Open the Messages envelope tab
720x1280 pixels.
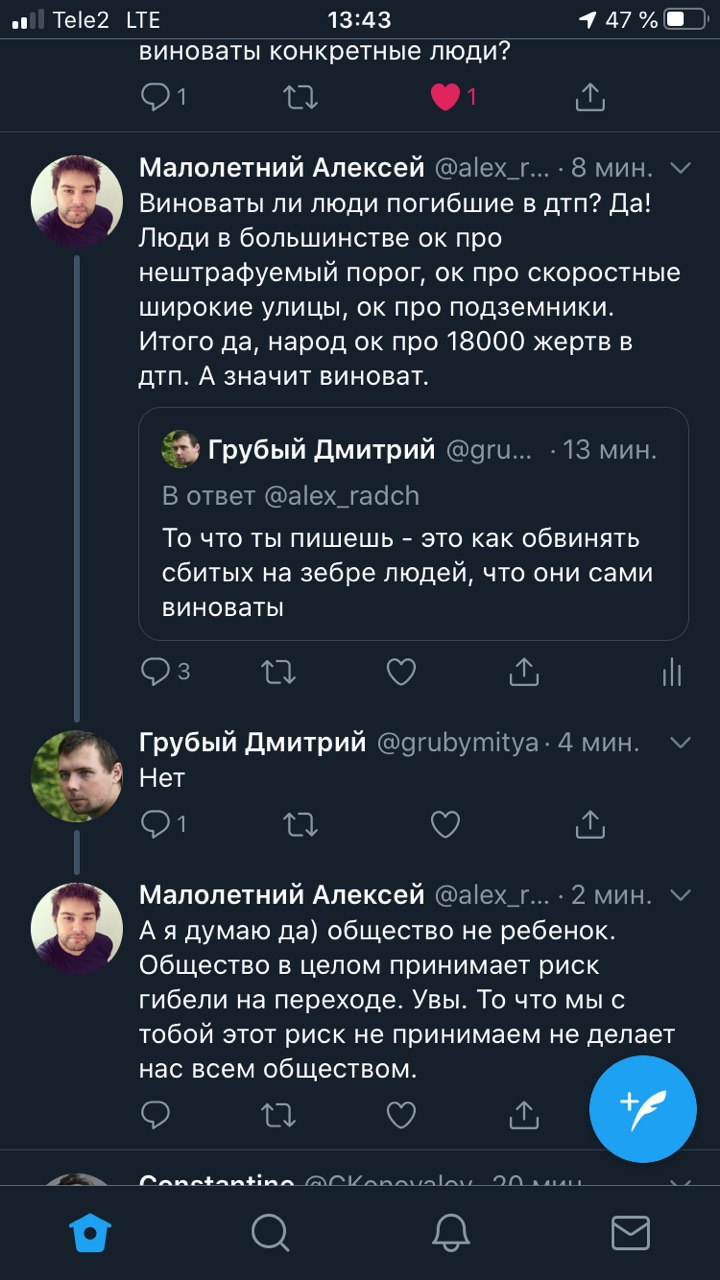pos(630,1232)
